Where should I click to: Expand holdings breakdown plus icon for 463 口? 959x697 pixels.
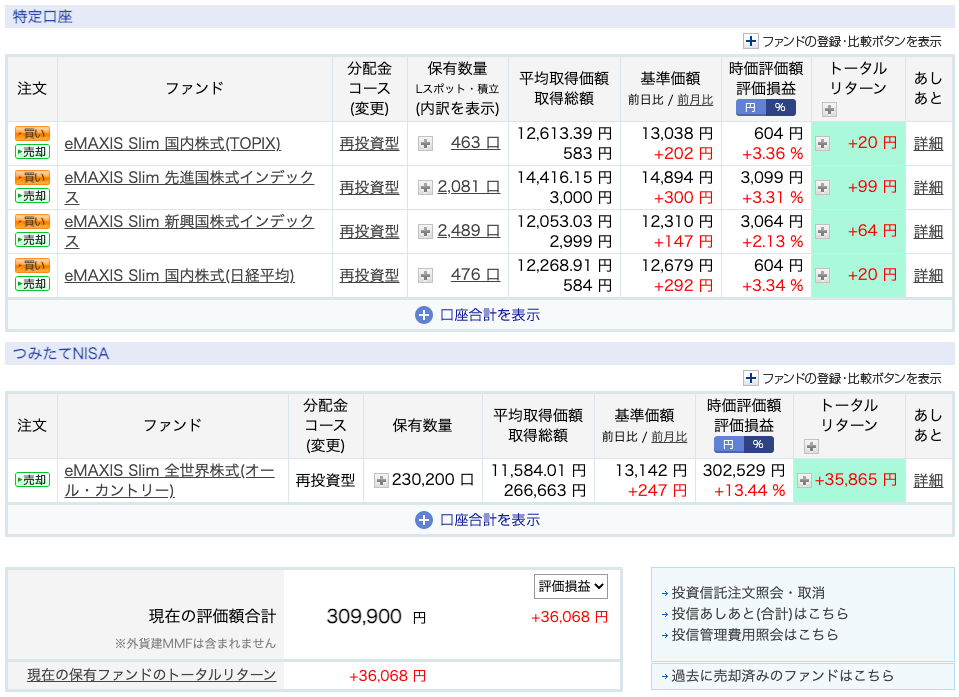425,144
